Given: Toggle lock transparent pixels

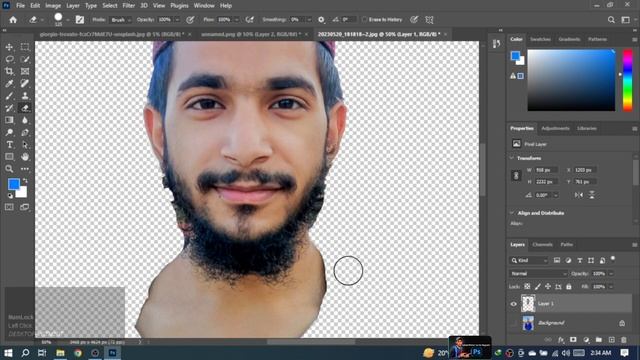Looking at the screenshot, I should tap(527, 287).
